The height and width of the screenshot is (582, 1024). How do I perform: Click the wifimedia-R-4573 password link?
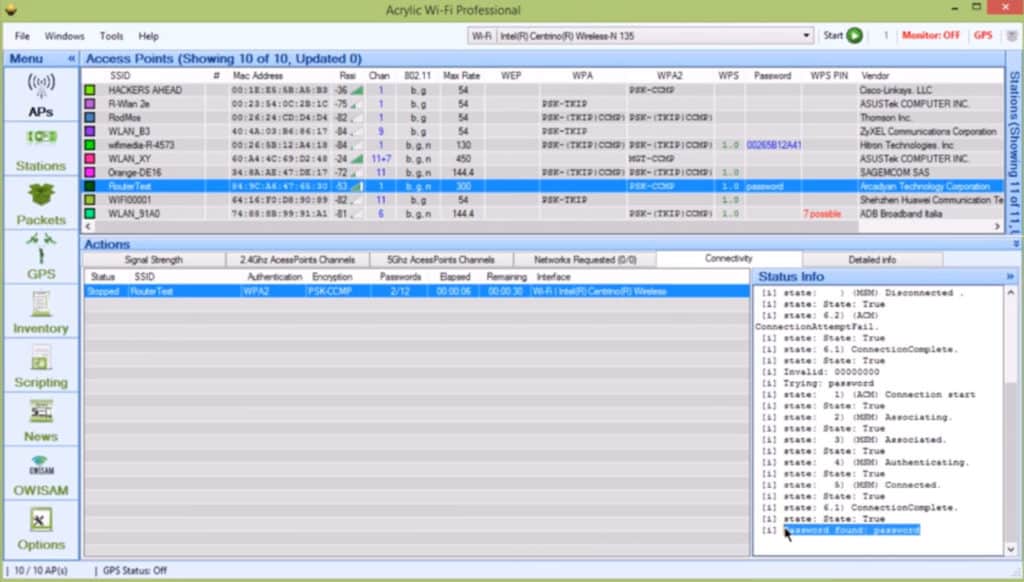pos(774,145)
